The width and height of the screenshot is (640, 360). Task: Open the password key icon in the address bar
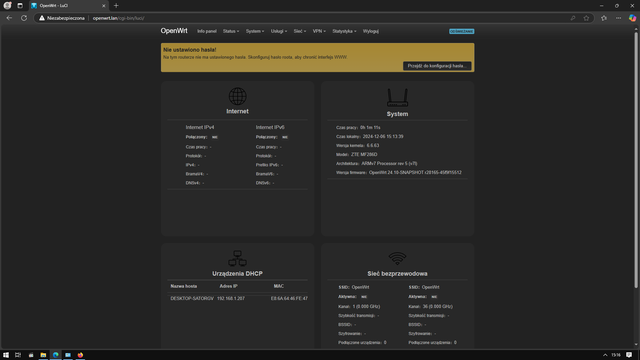(573, 18)
